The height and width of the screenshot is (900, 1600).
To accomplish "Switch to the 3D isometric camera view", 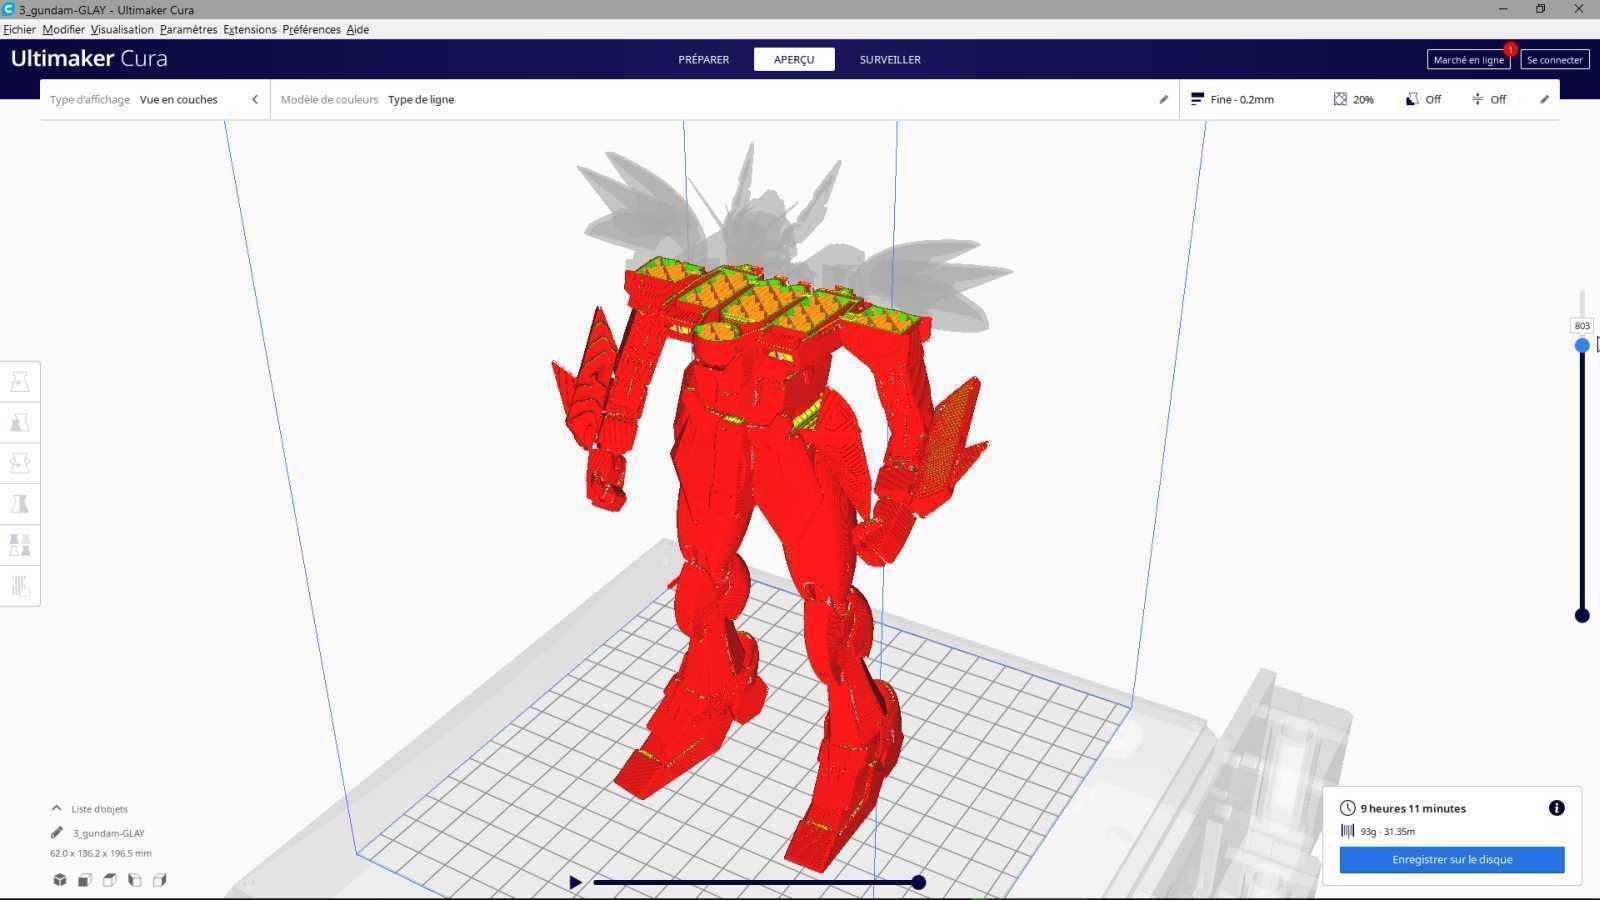I will point(60,880).
